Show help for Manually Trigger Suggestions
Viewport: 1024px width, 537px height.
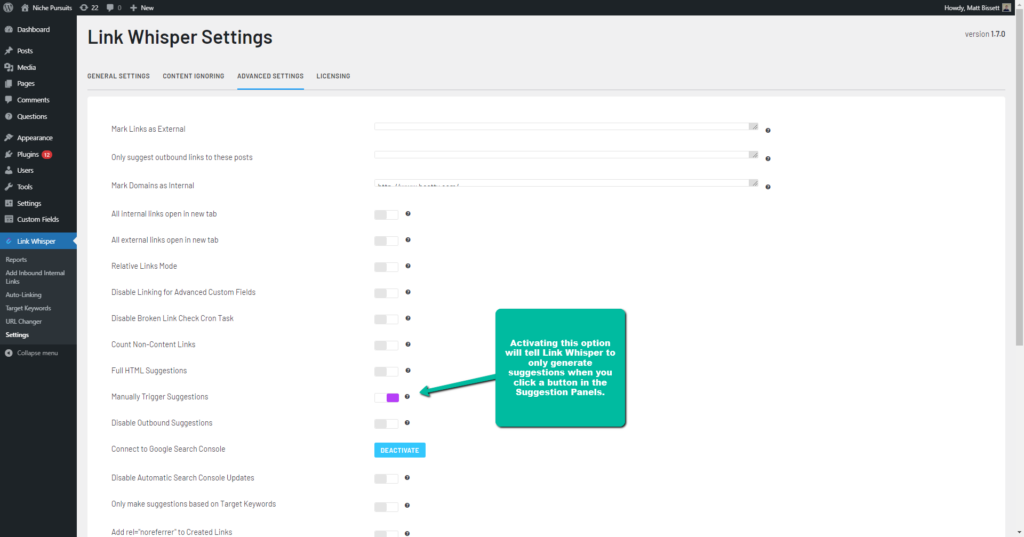(x=408, y=397)
